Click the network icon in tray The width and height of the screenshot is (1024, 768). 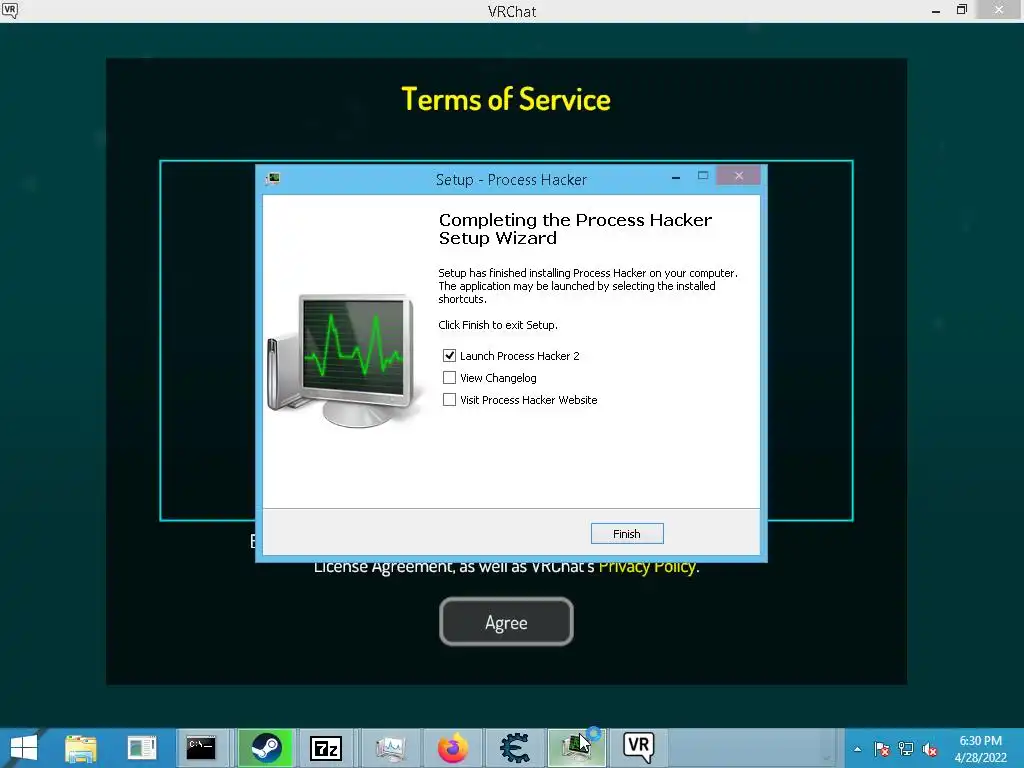coord(906,749)
